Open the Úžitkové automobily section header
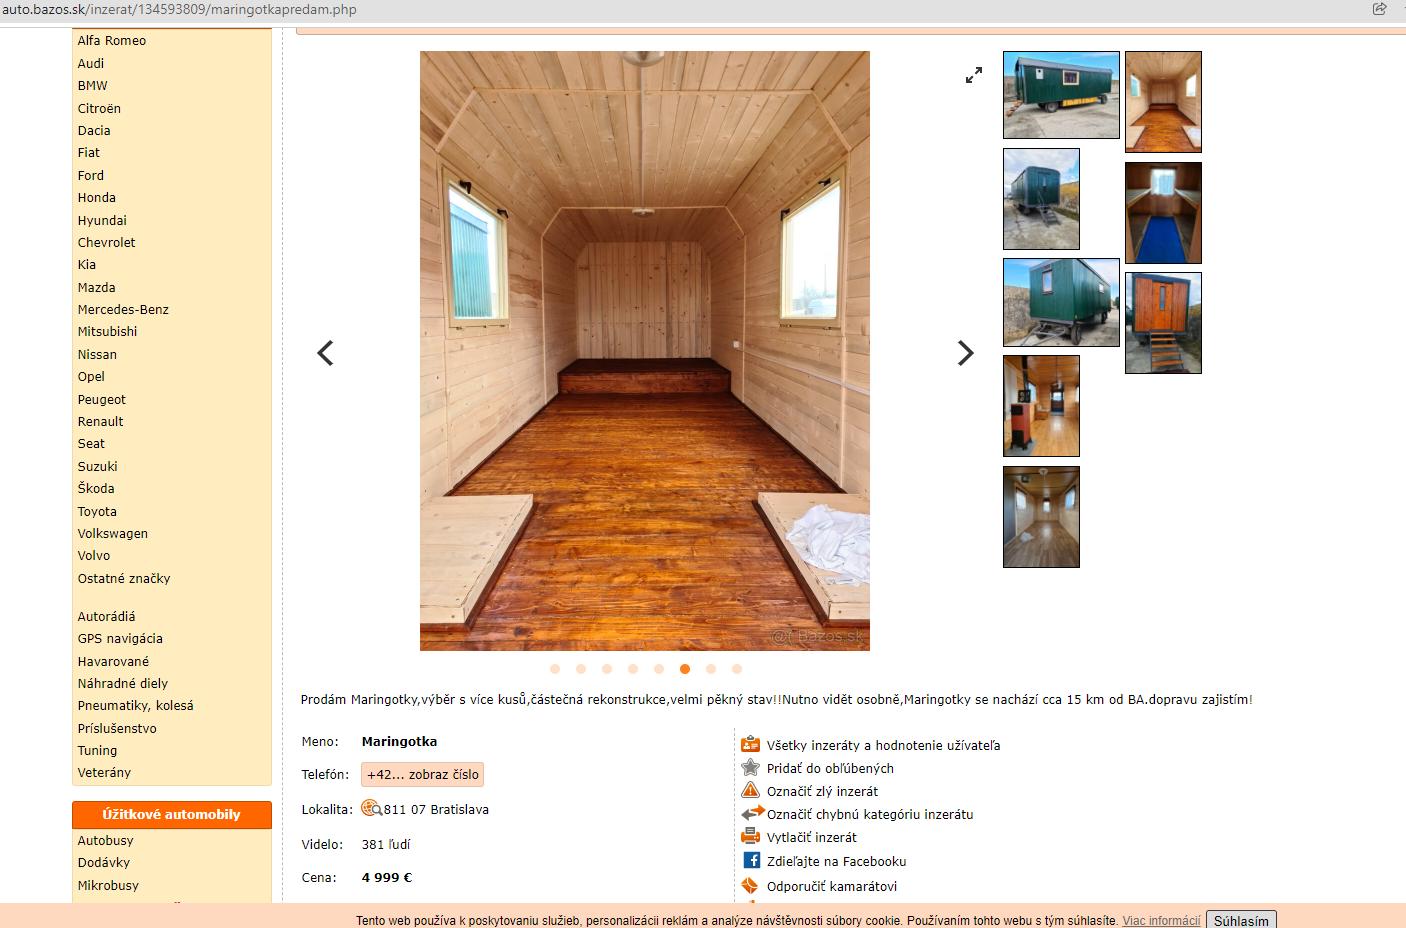1406x928 pixels. pos(171,814)
